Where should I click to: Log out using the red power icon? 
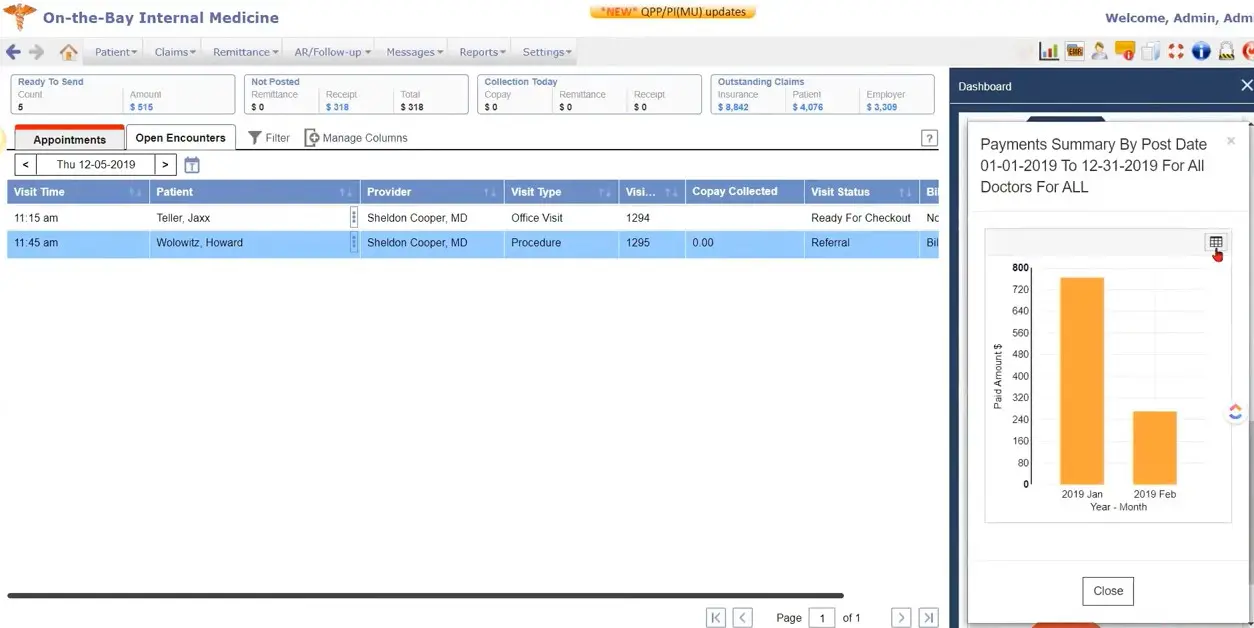pos(1249,50)
